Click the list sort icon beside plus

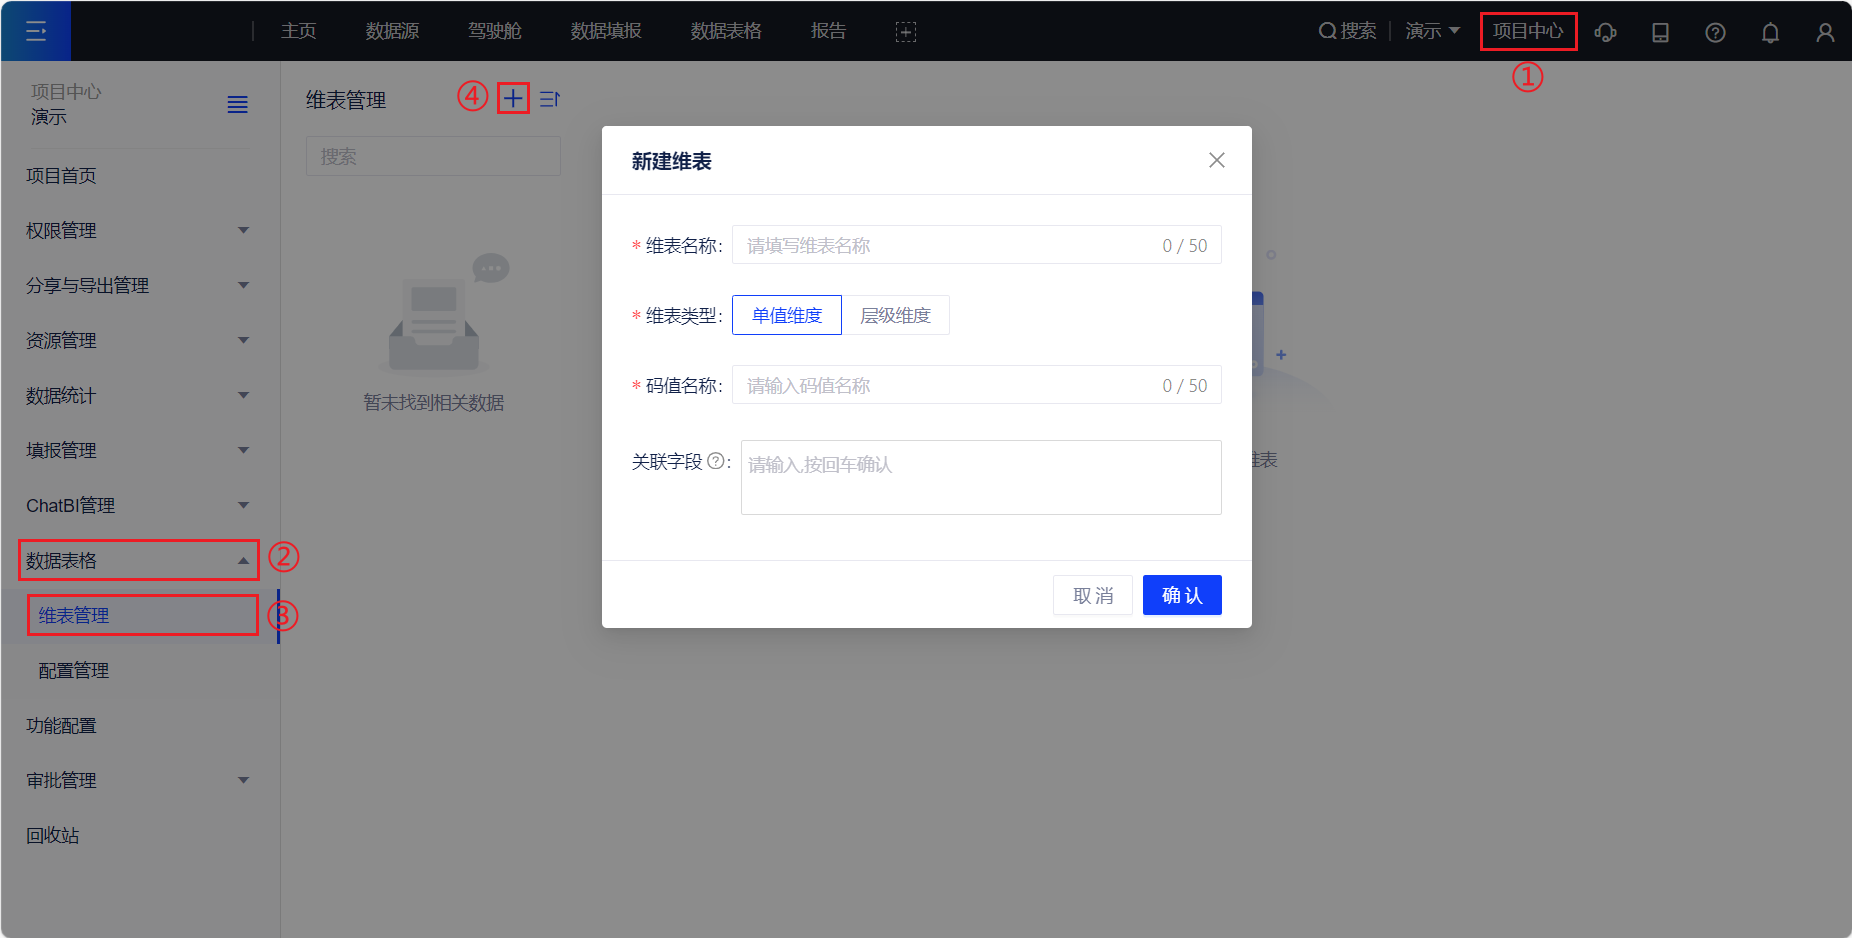click(x=549, y=99)
